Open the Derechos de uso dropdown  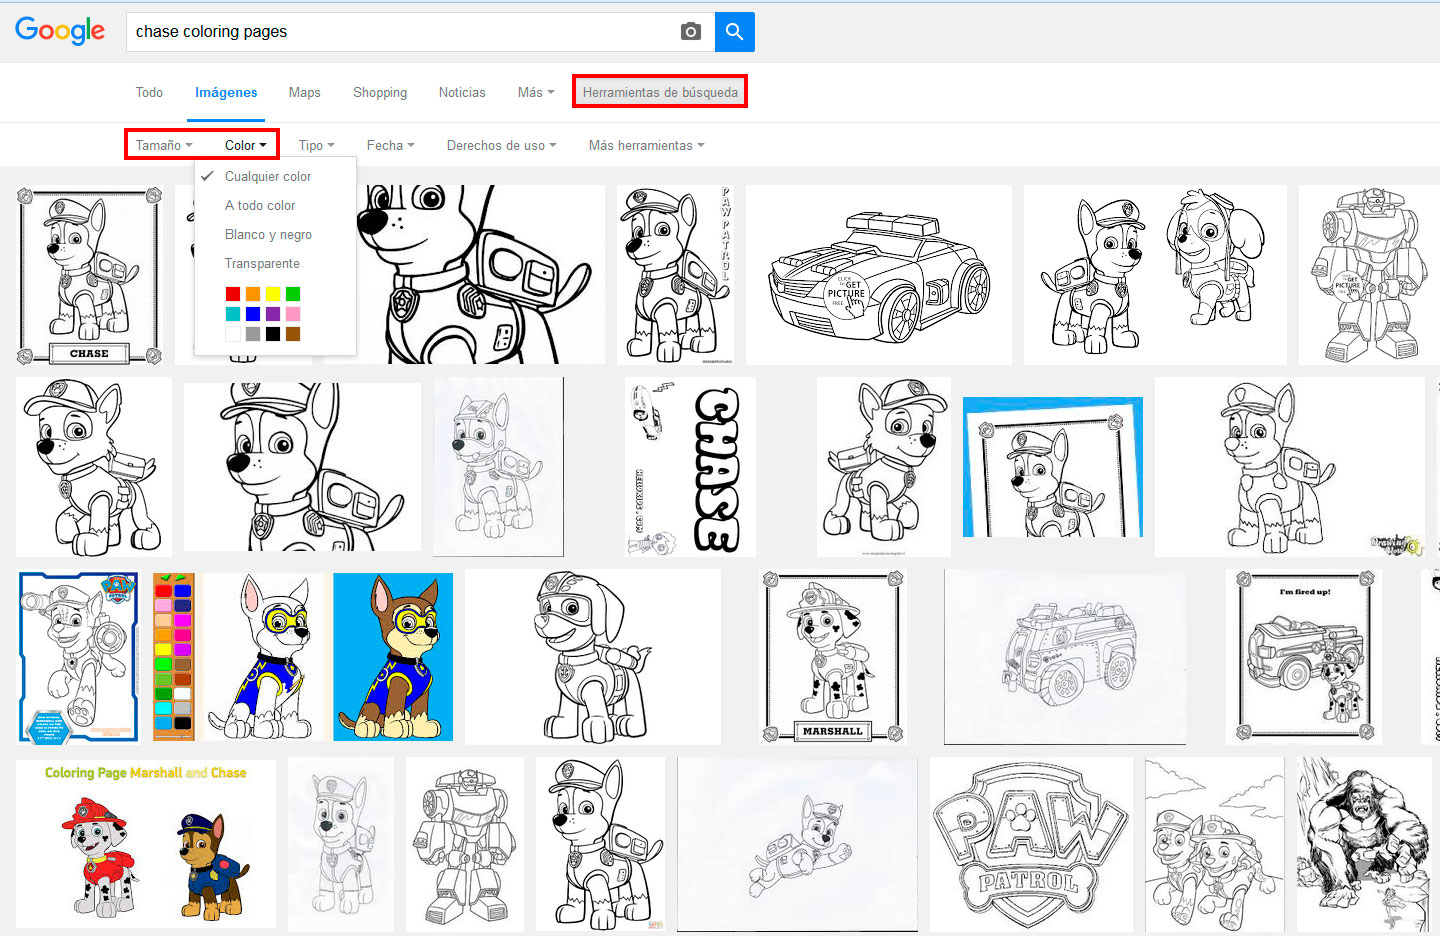pos(502,145)
